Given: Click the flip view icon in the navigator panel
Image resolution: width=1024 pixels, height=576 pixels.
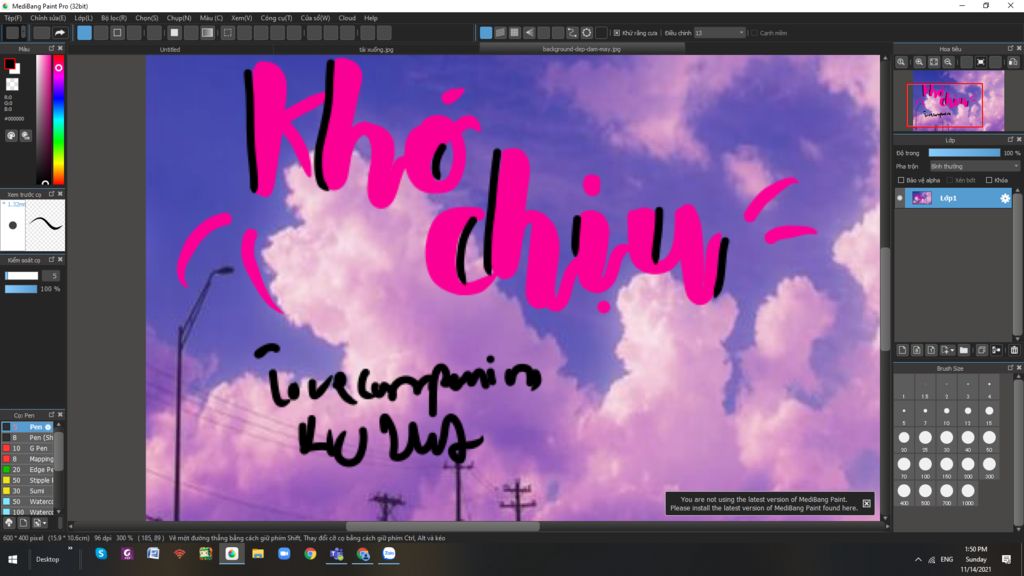Looking at the screenshot, I should tap(1012, 62).
